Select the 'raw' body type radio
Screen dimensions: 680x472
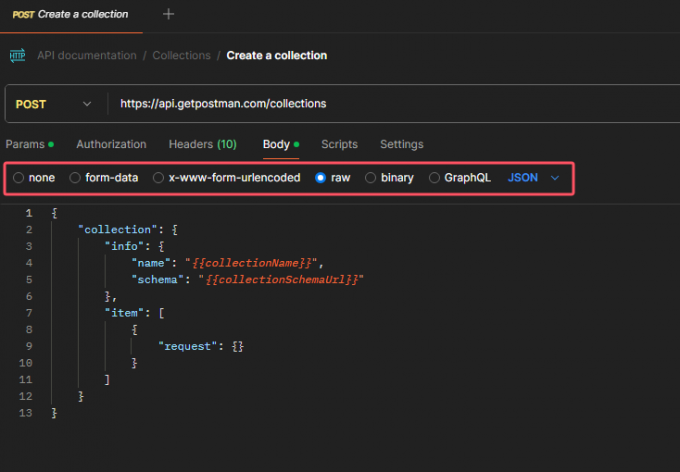[x=320, y=177]
